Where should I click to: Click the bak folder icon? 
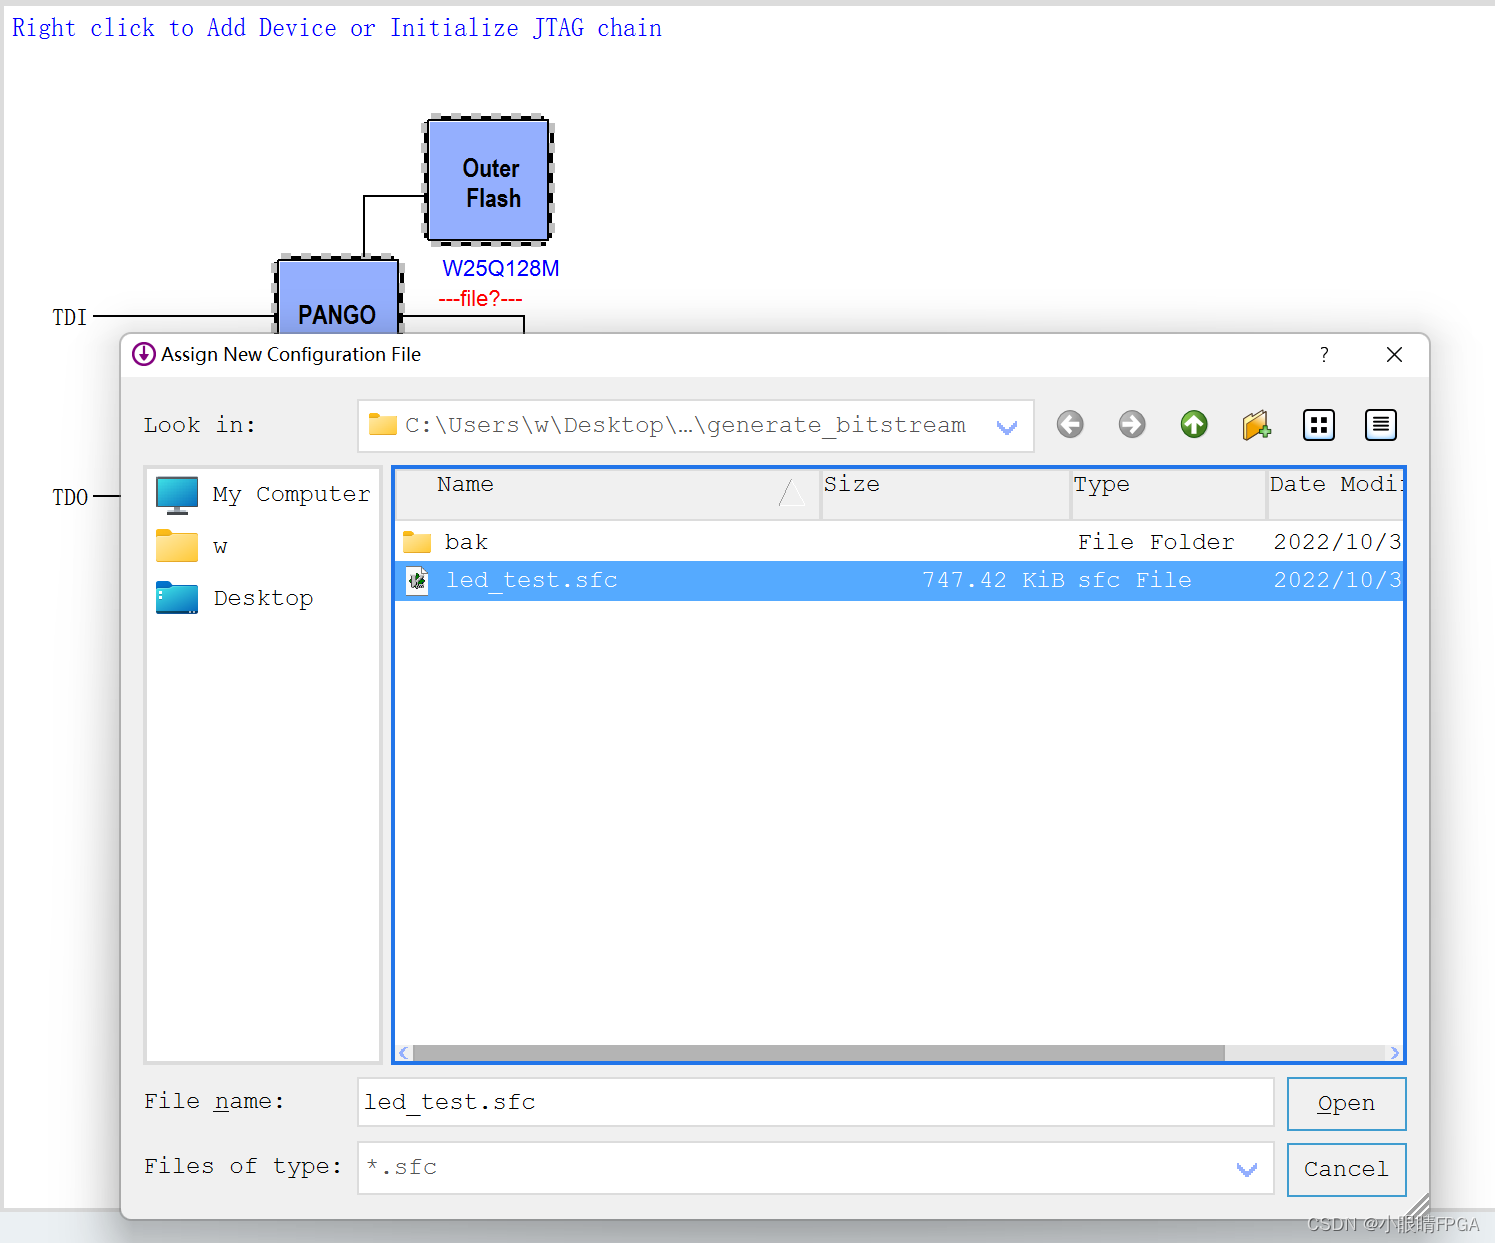[x=417, y=542]
